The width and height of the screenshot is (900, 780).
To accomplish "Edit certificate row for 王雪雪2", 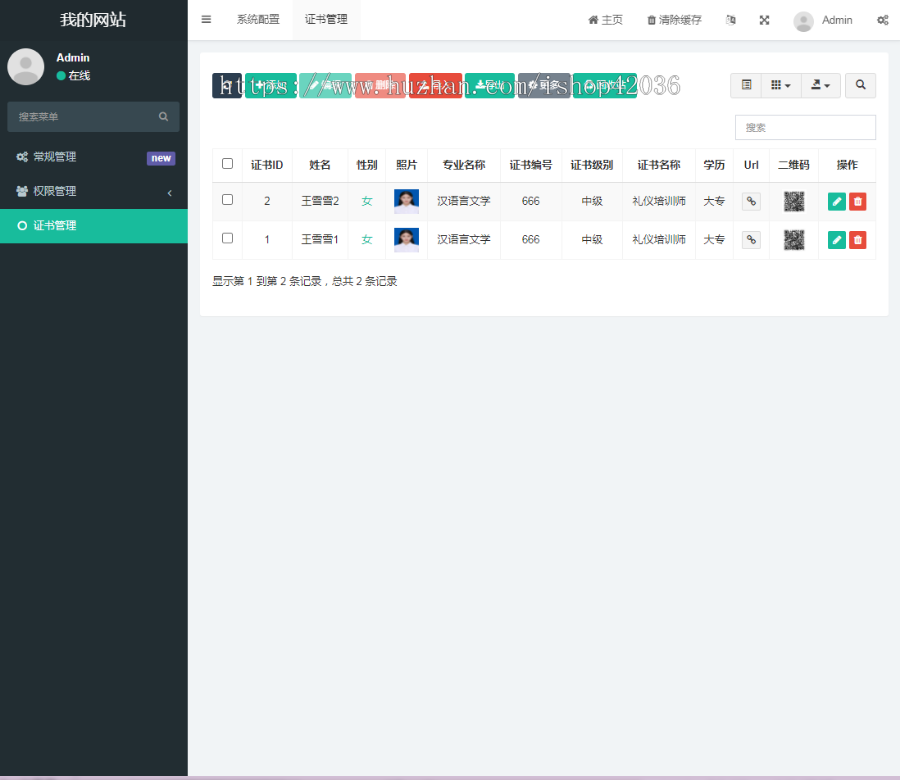I will (837, 201).
